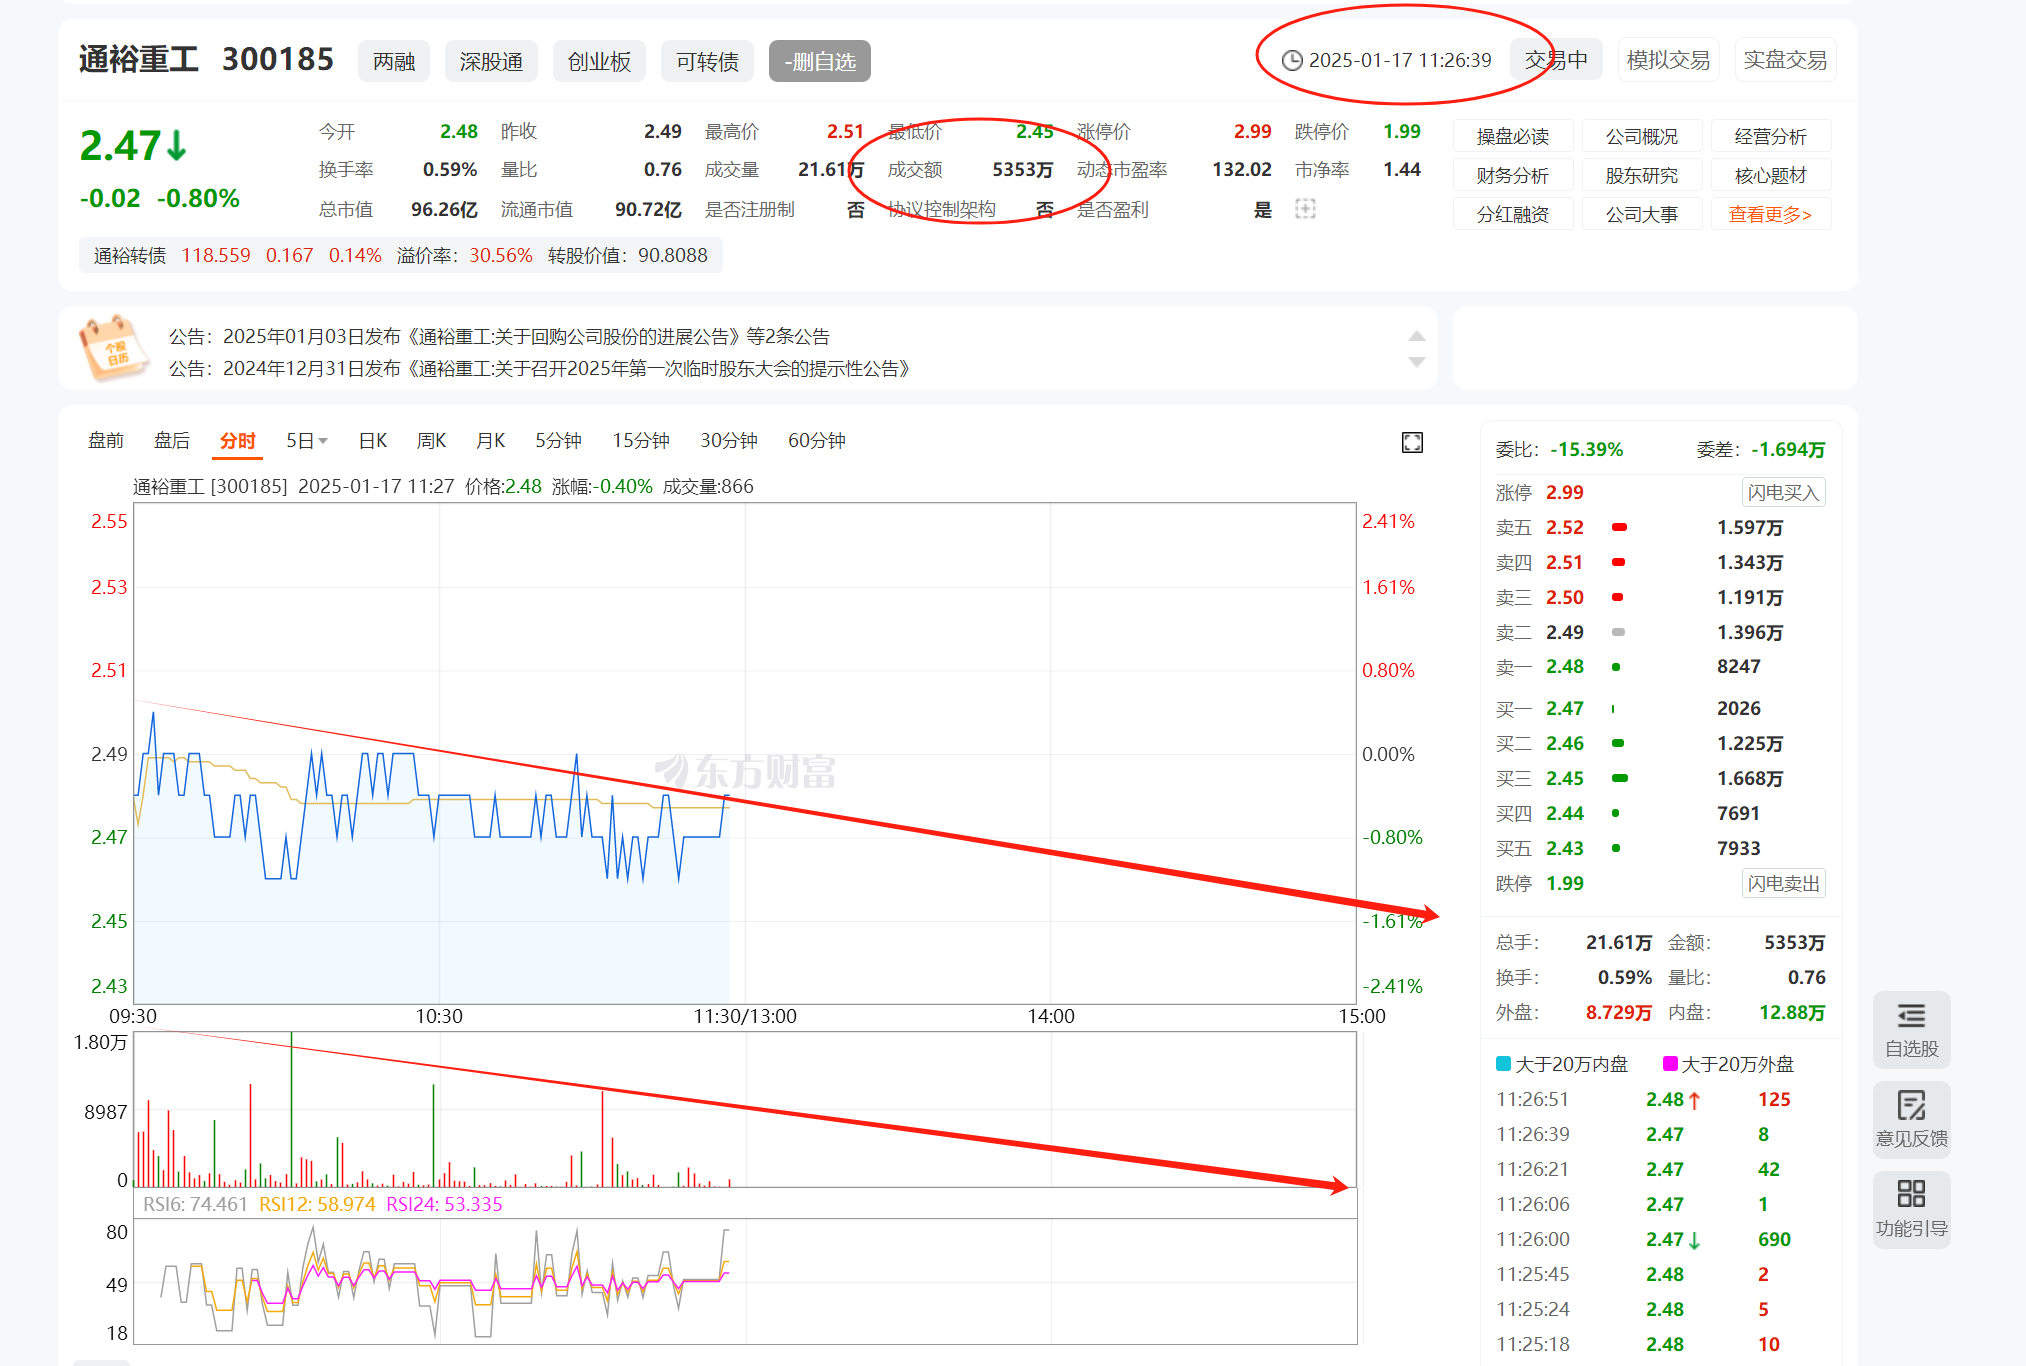Open the 自选股 sidebar icon
The image size is (2026, 1366).
[x=1910, y=1029]
